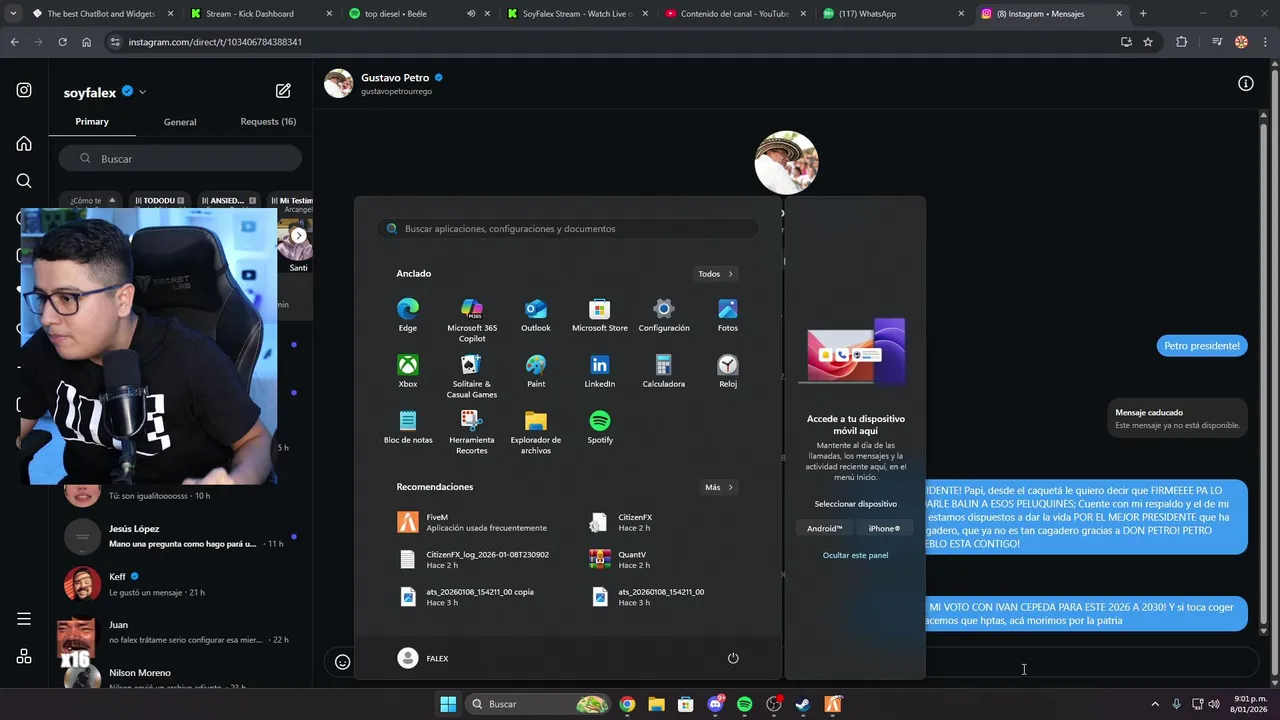Click Windows Start button on taskbar
This screenshot has height=720, width=1280.
coord(448,704)
